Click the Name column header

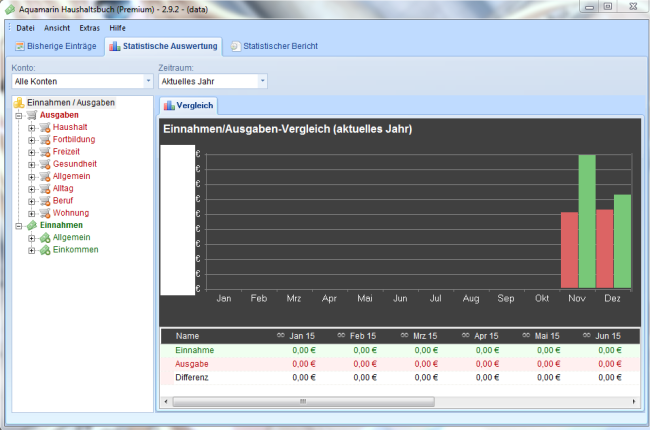click(x=187, y=336)
